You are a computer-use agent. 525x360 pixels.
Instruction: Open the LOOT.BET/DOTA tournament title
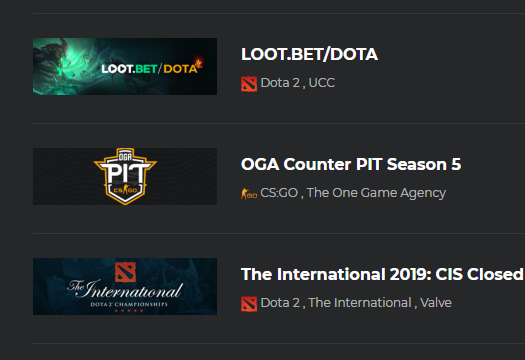[x=309, y=54]
